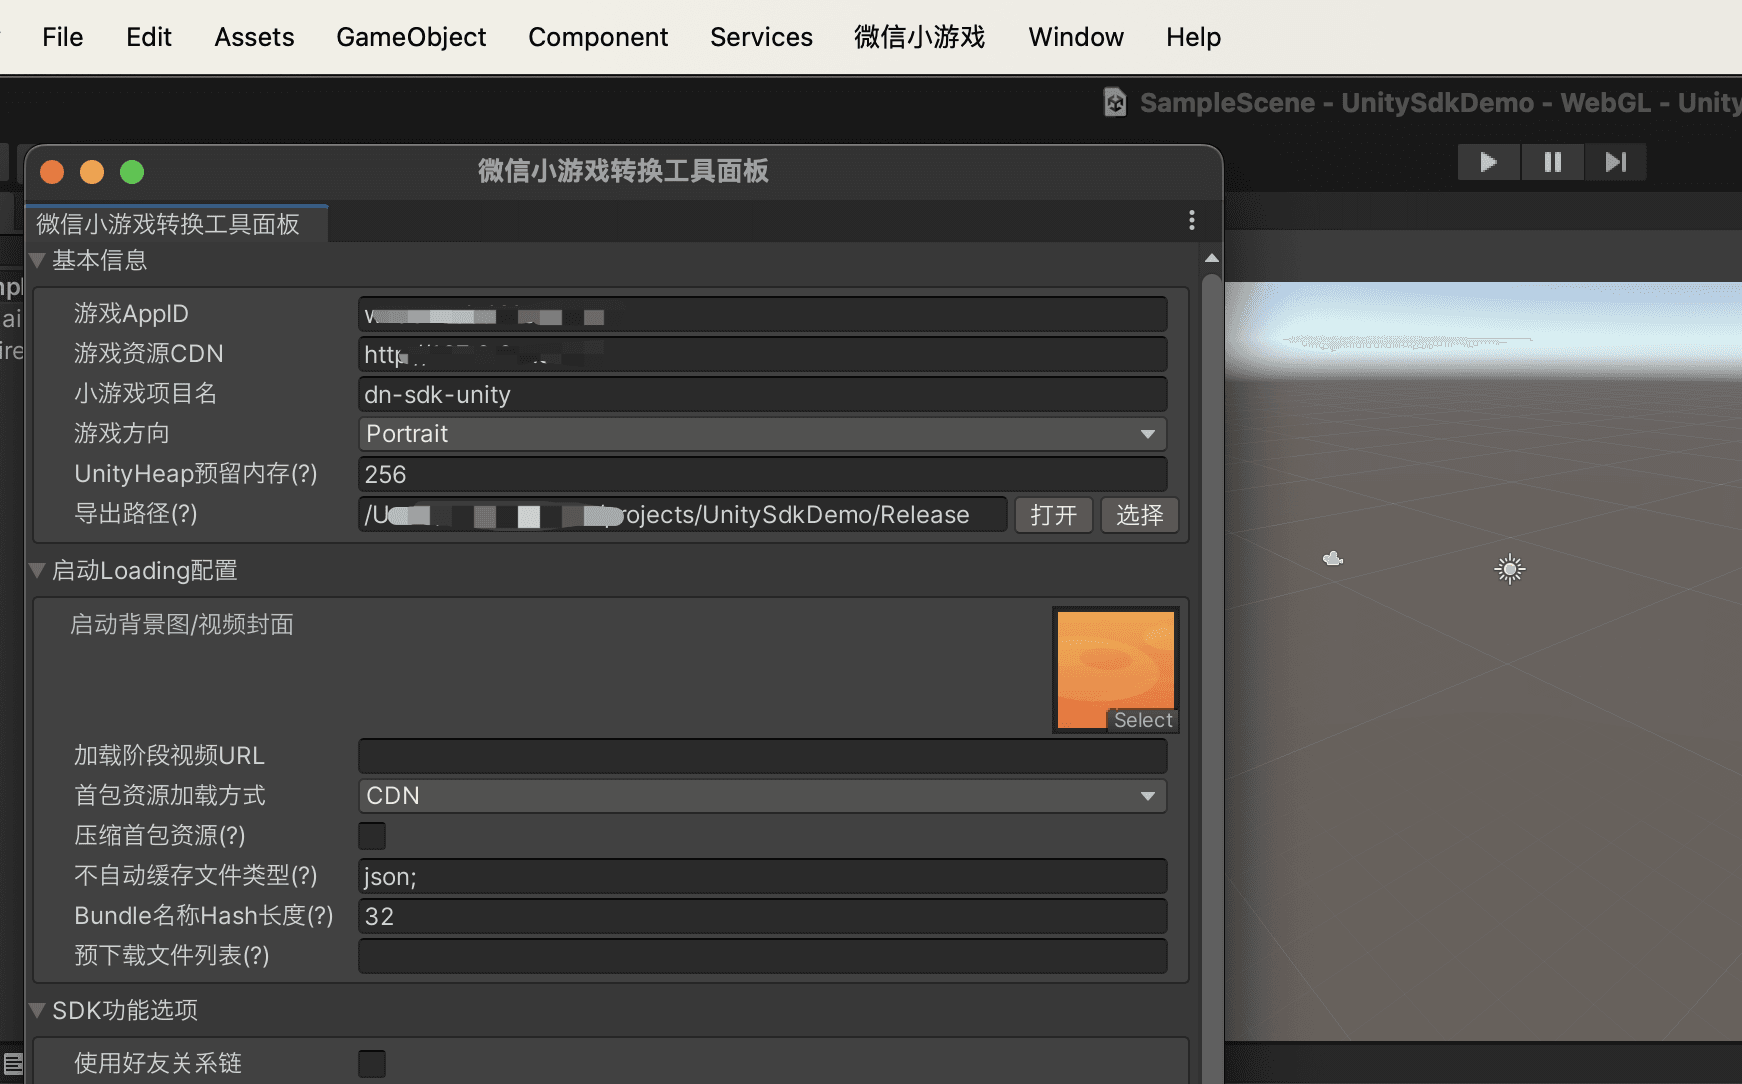Open the Help menu
The image size is (1742, 1084).
point(1193,37)
